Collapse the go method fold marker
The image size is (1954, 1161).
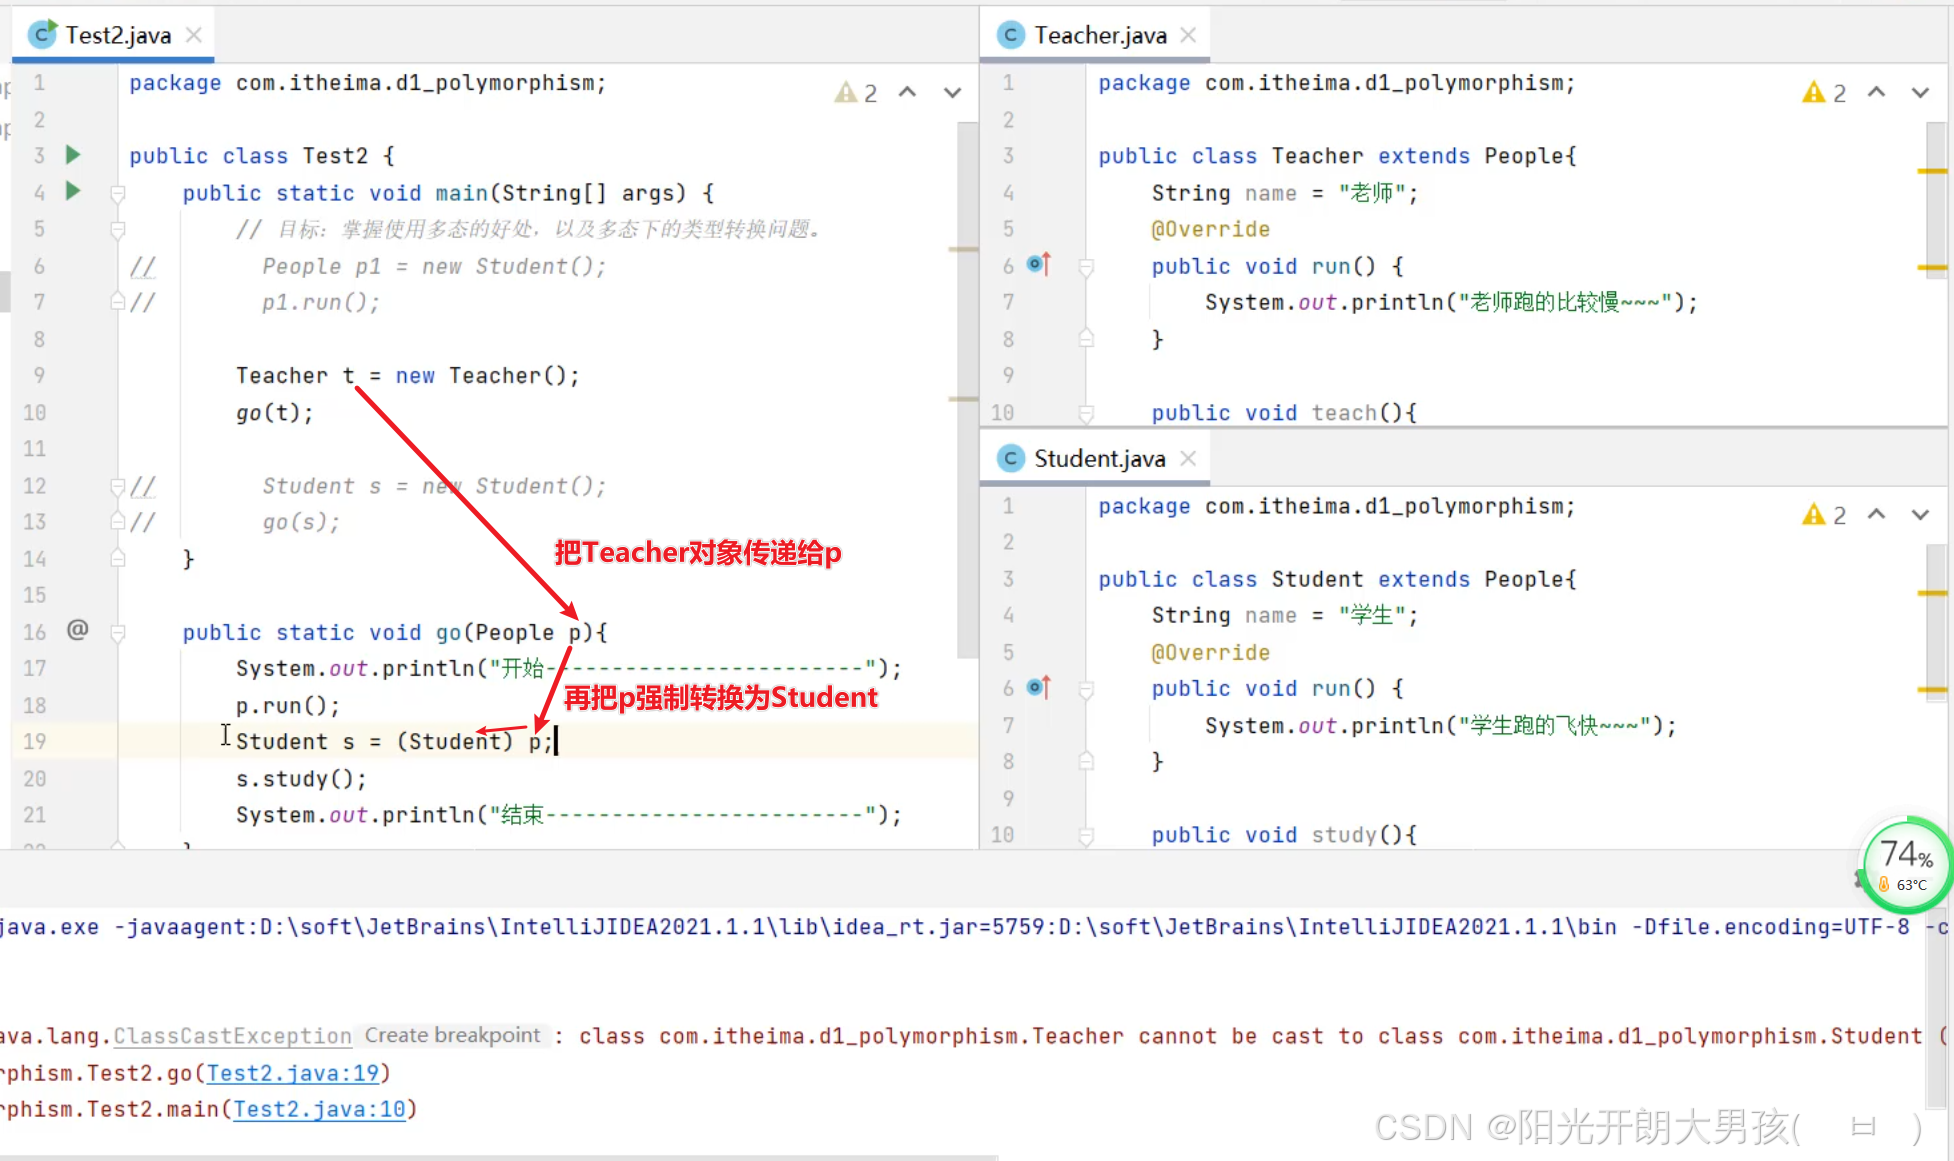(x=118, y=632)
